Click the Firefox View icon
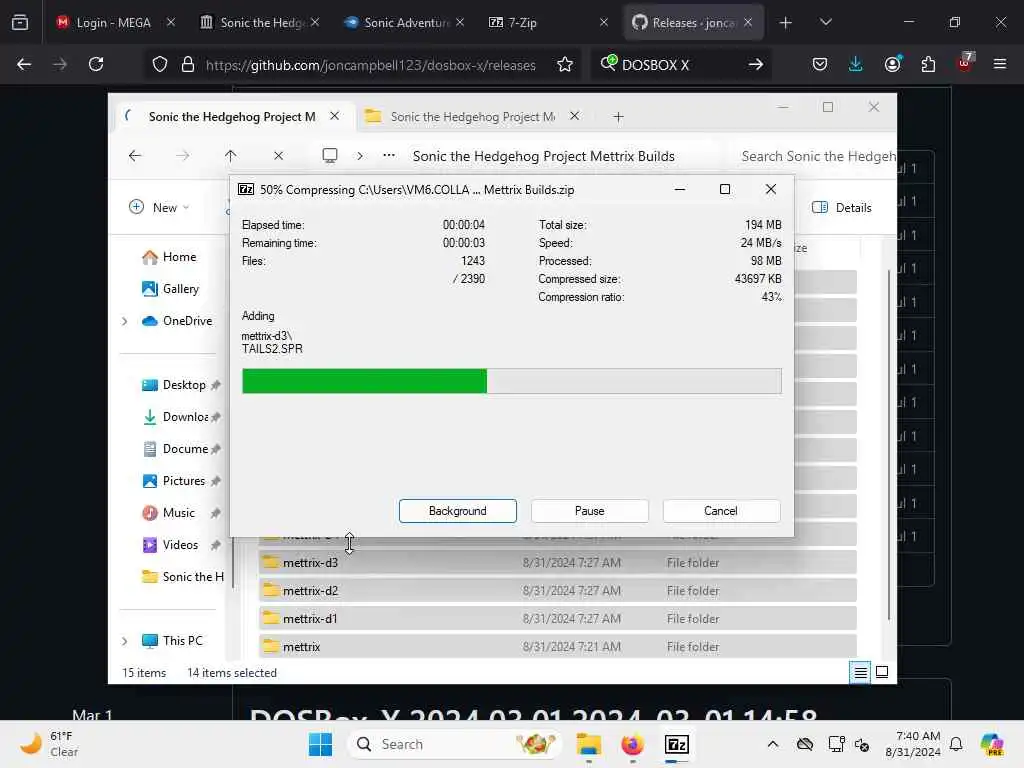The height and width of the screenshot is (768, 1024). point(20,23)
